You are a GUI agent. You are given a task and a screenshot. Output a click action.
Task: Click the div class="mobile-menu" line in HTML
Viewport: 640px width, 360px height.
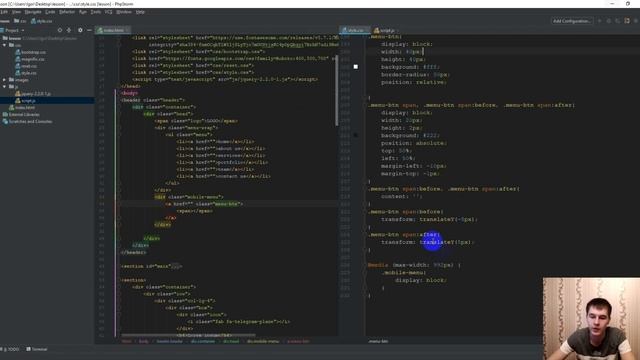click(x=189, y=197)
